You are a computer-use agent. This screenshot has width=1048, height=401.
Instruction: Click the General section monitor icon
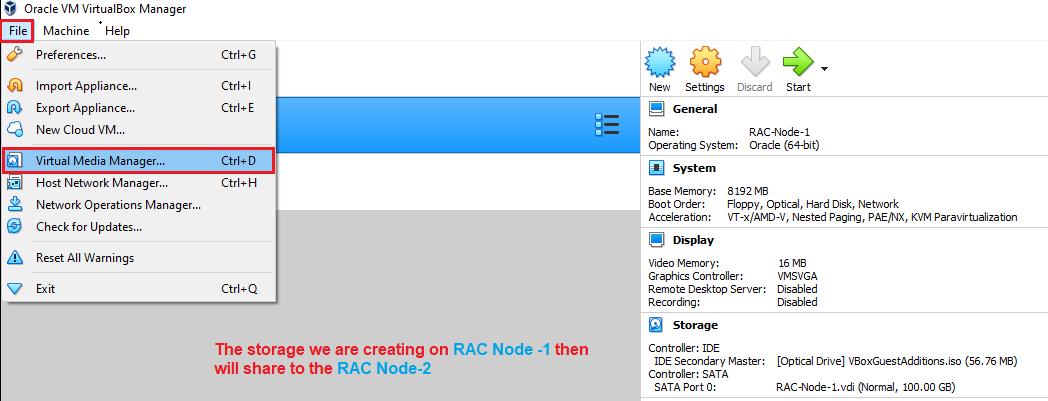point(657,109)
